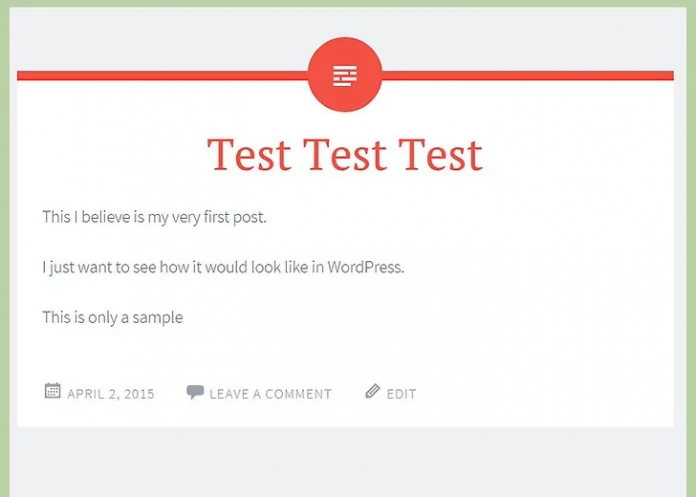Image resolution: width=696 pixels, height=497 pixels.
Task: Click the "This is only a sample" line
Action: (112, 317)
